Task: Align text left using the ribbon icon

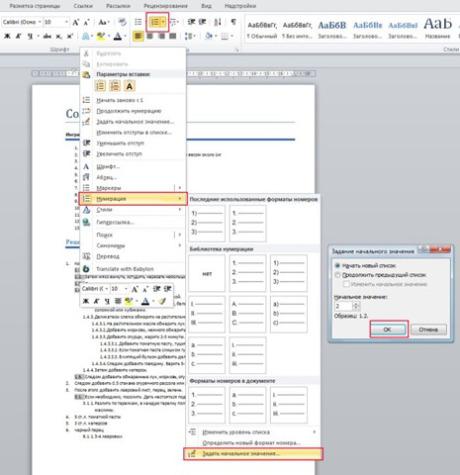Action: tap(138, 36)
